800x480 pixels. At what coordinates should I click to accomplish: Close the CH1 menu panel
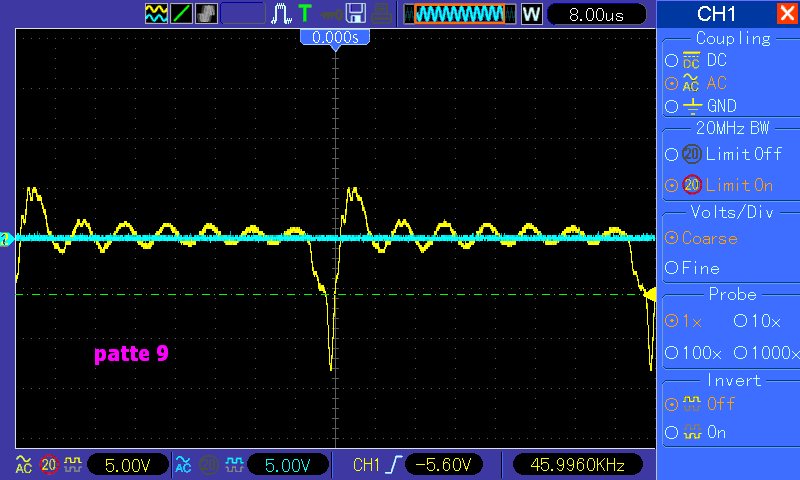click(x=785, y=14)
